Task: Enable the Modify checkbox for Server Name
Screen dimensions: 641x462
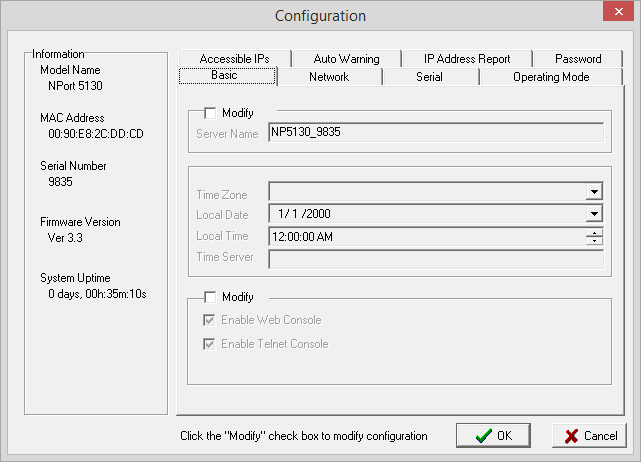Action: click(210, 113)
